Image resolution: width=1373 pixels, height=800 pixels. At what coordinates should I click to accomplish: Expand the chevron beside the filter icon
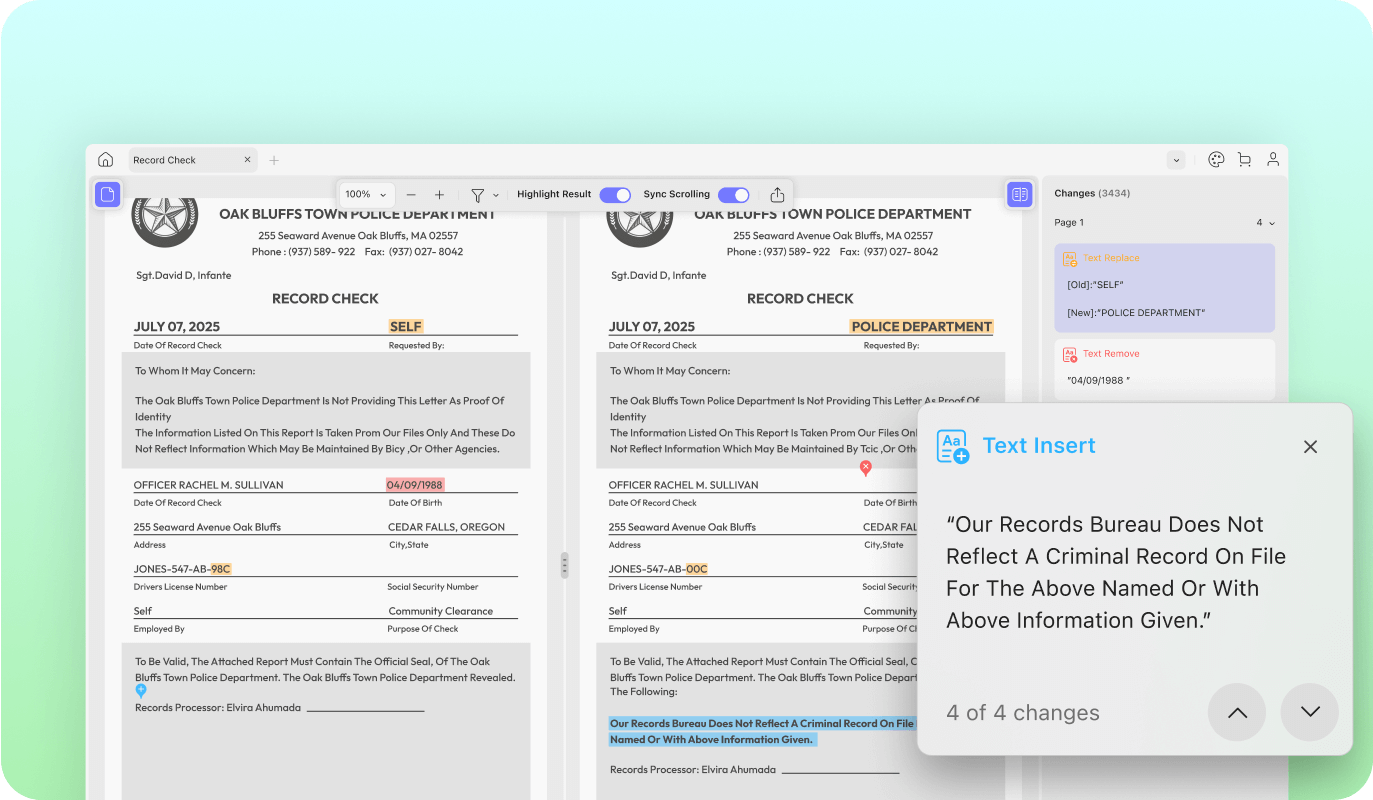[x=496, y=195]
